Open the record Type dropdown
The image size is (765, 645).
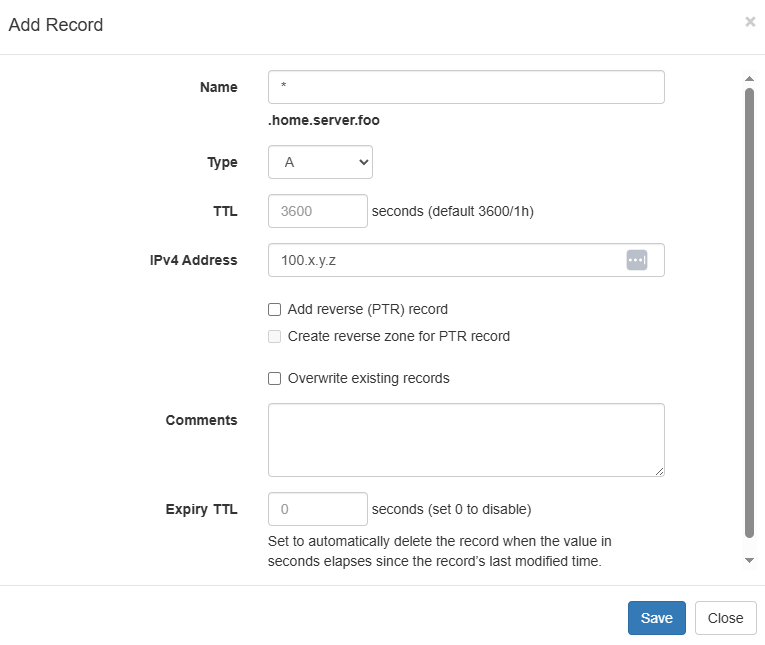pyautogui.click(x=320, y=162)
